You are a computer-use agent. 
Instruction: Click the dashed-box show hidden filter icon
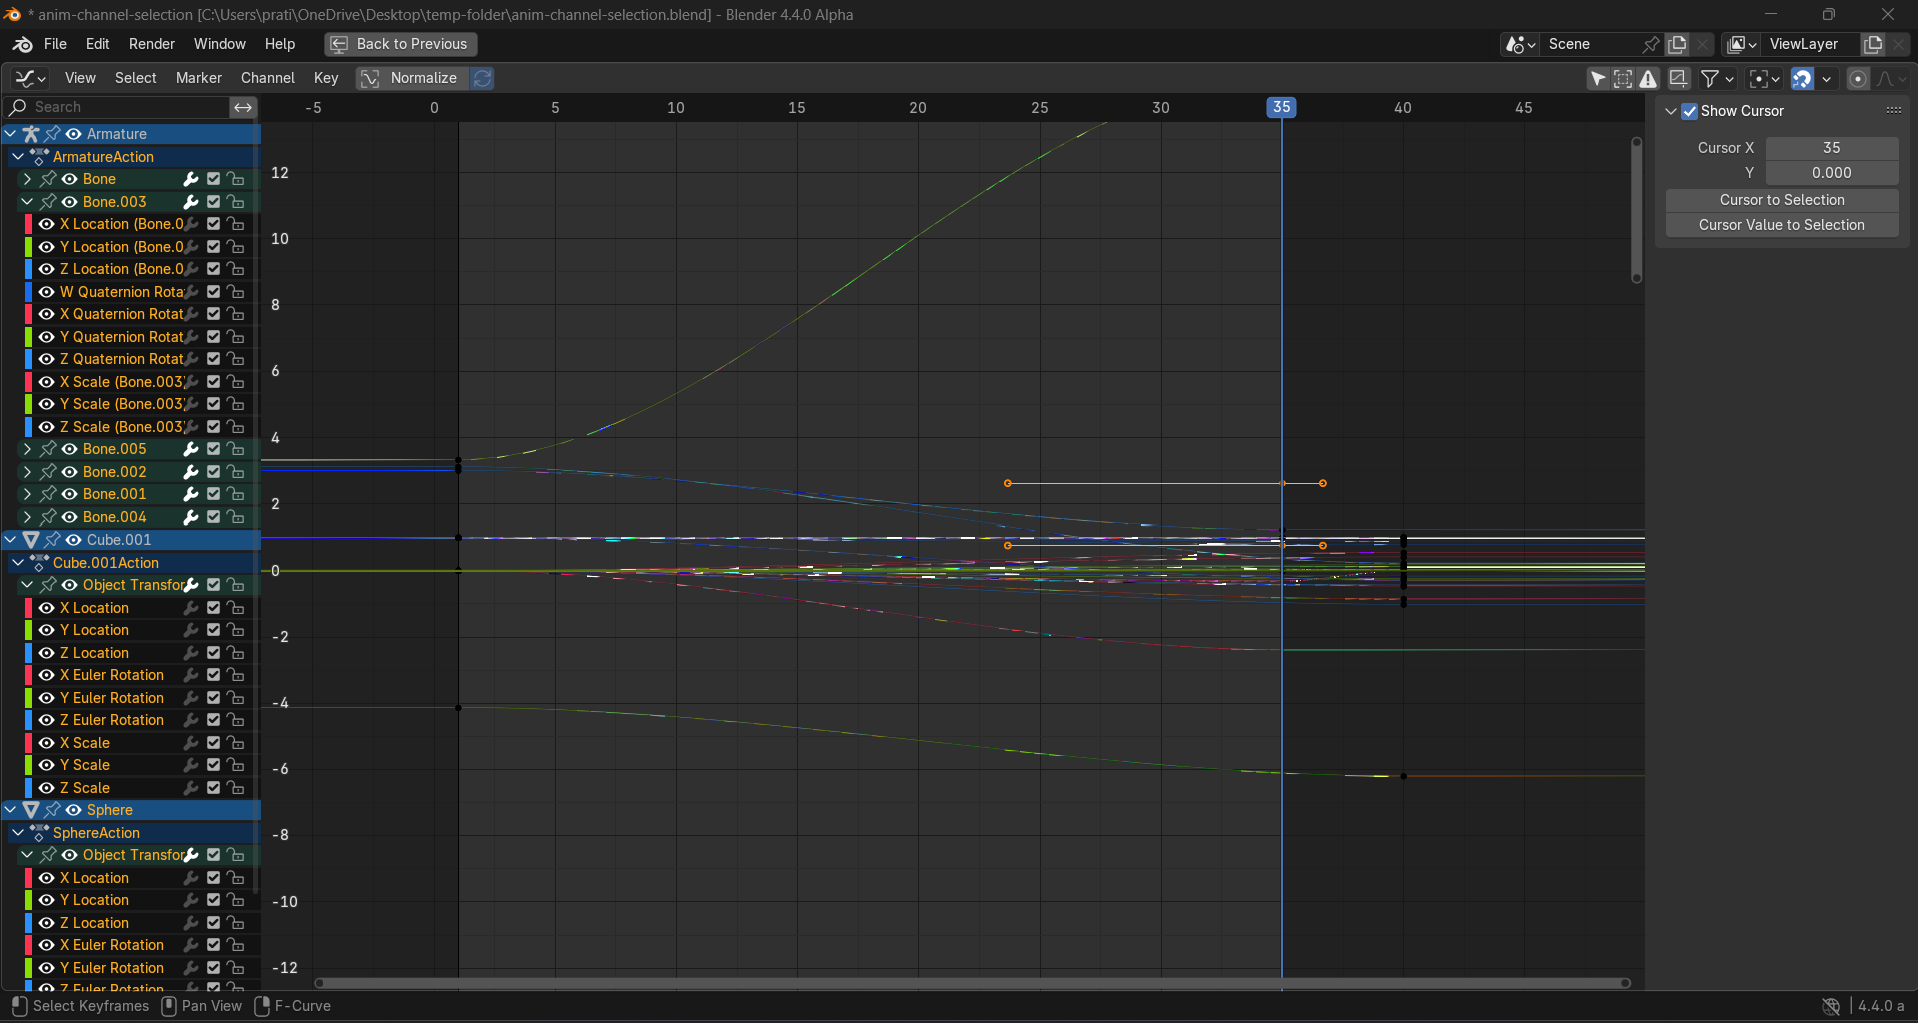click(x=1623, y=78)
